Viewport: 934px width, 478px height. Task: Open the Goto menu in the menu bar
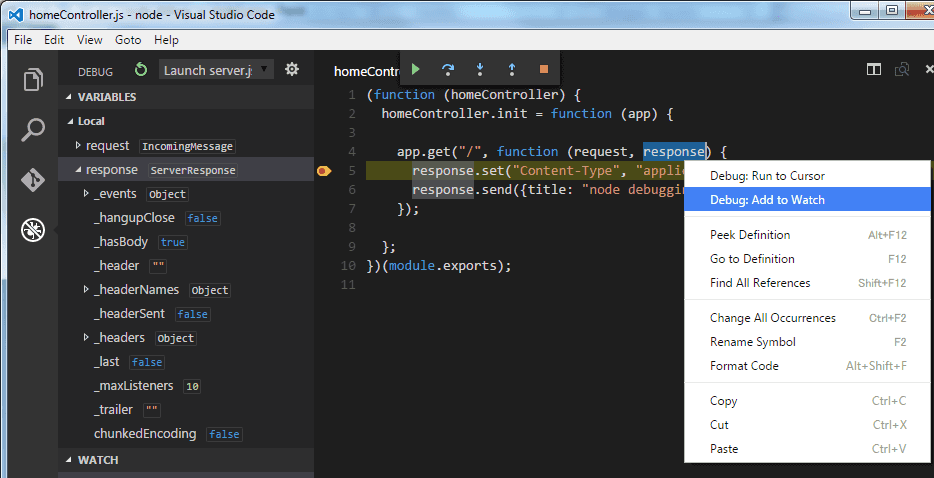click(128, 40)
